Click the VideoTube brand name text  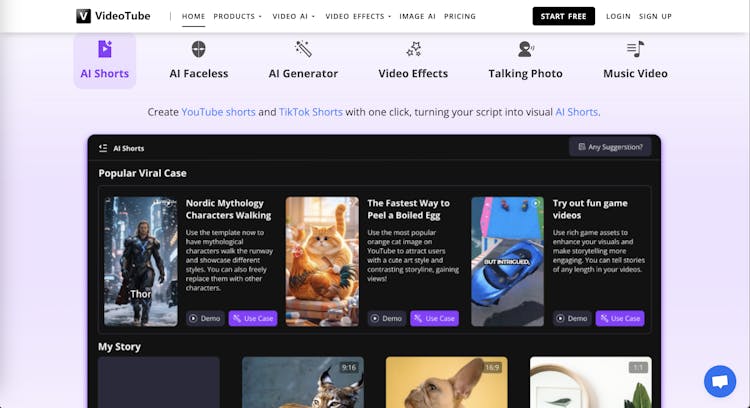coord(122,16)
